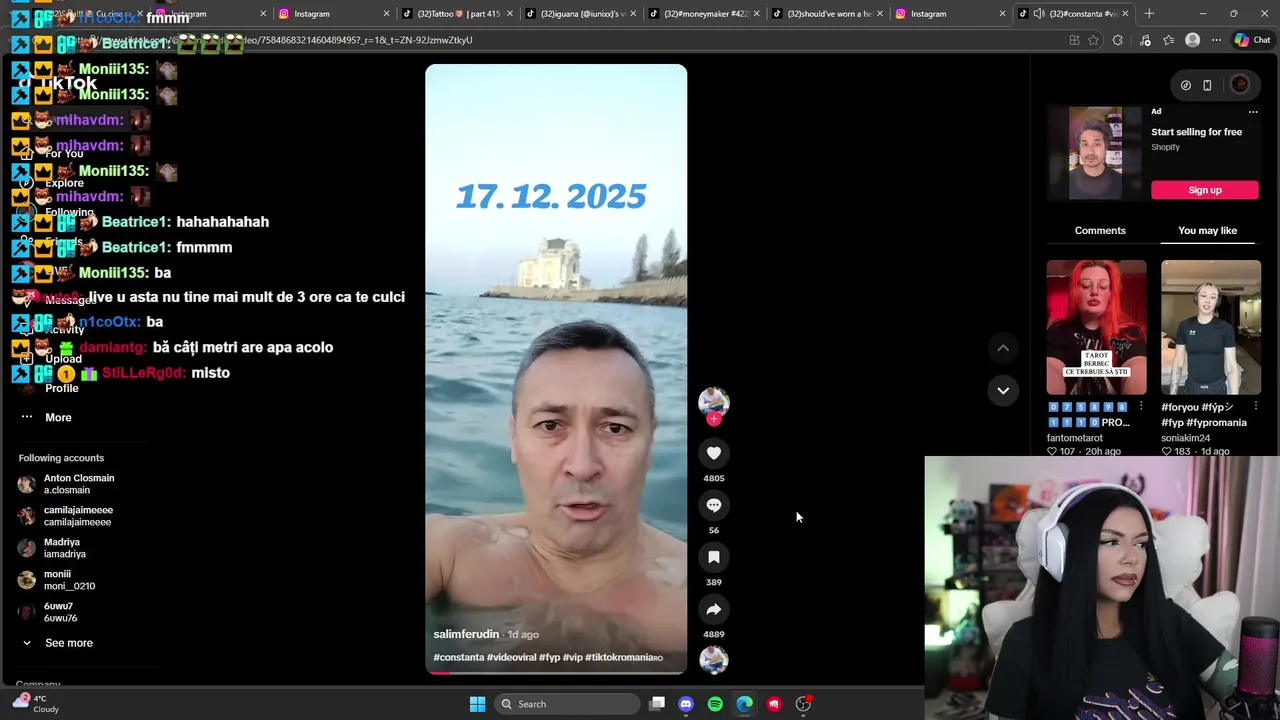Image resolution: width=1280 pixels, height=720 pixels.
Task: Click the phone app icon in TikTok header
Action: pos(1207,85)
